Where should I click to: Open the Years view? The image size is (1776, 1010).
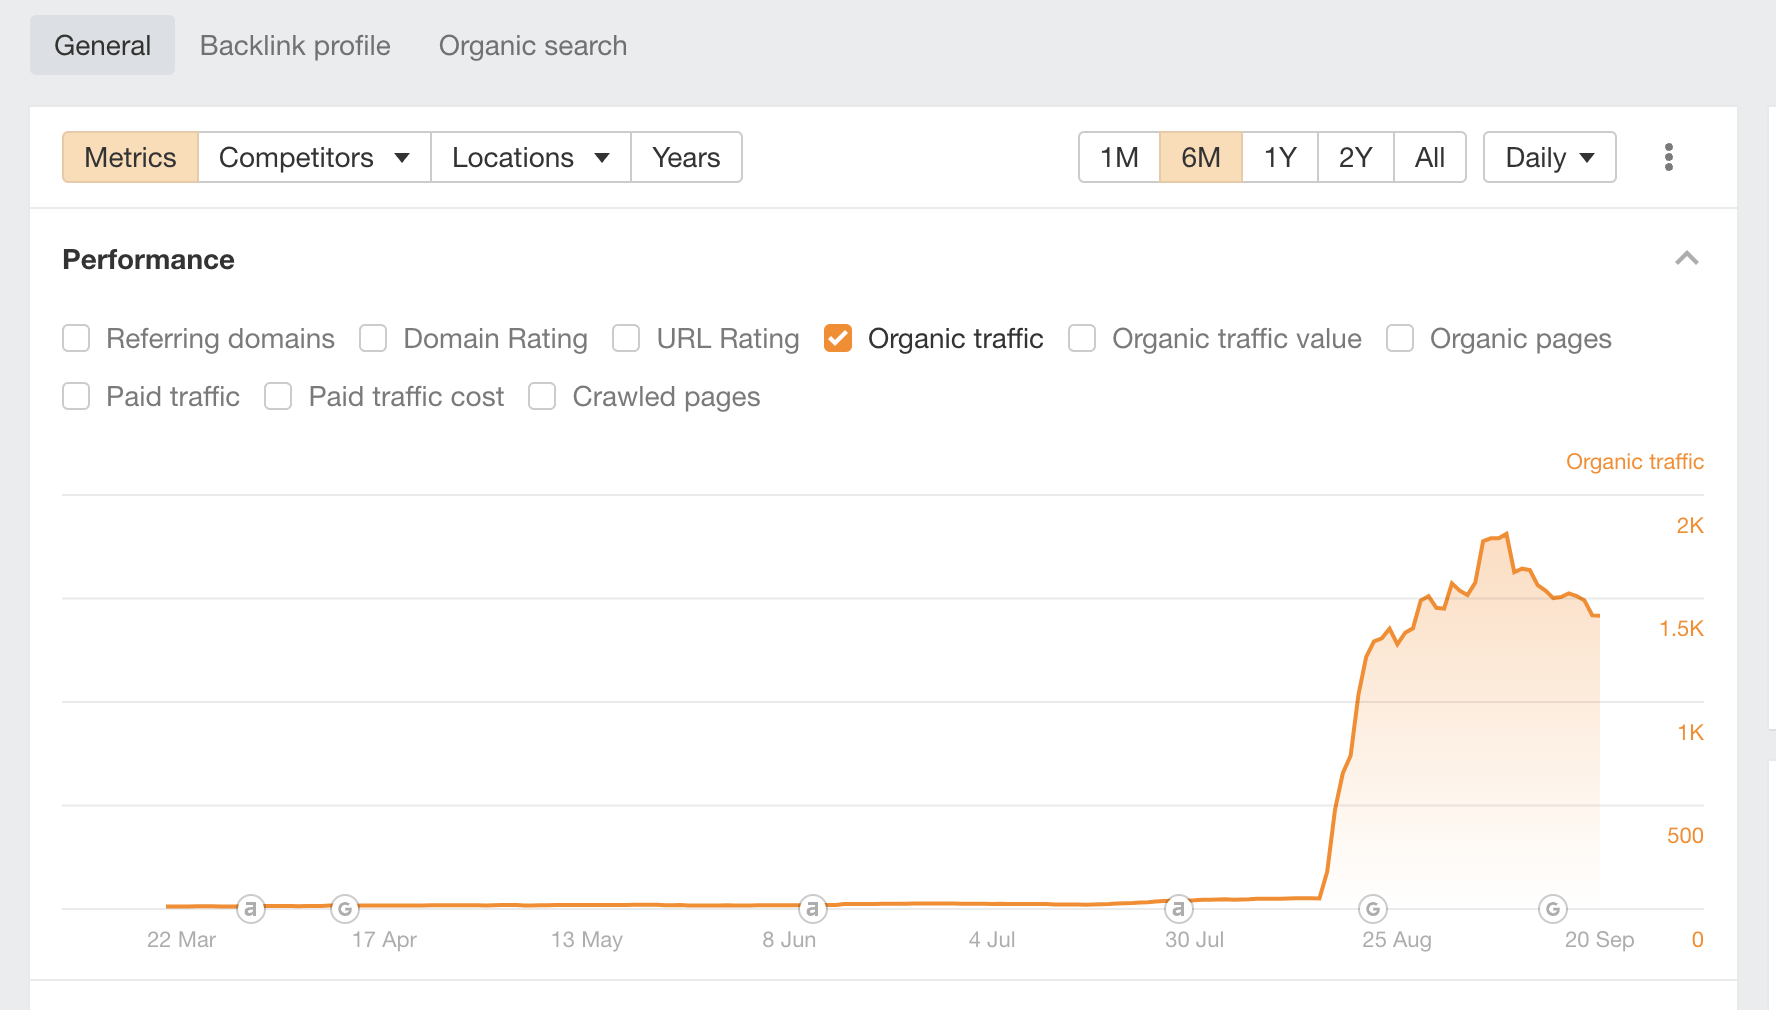tap(685, 157)
